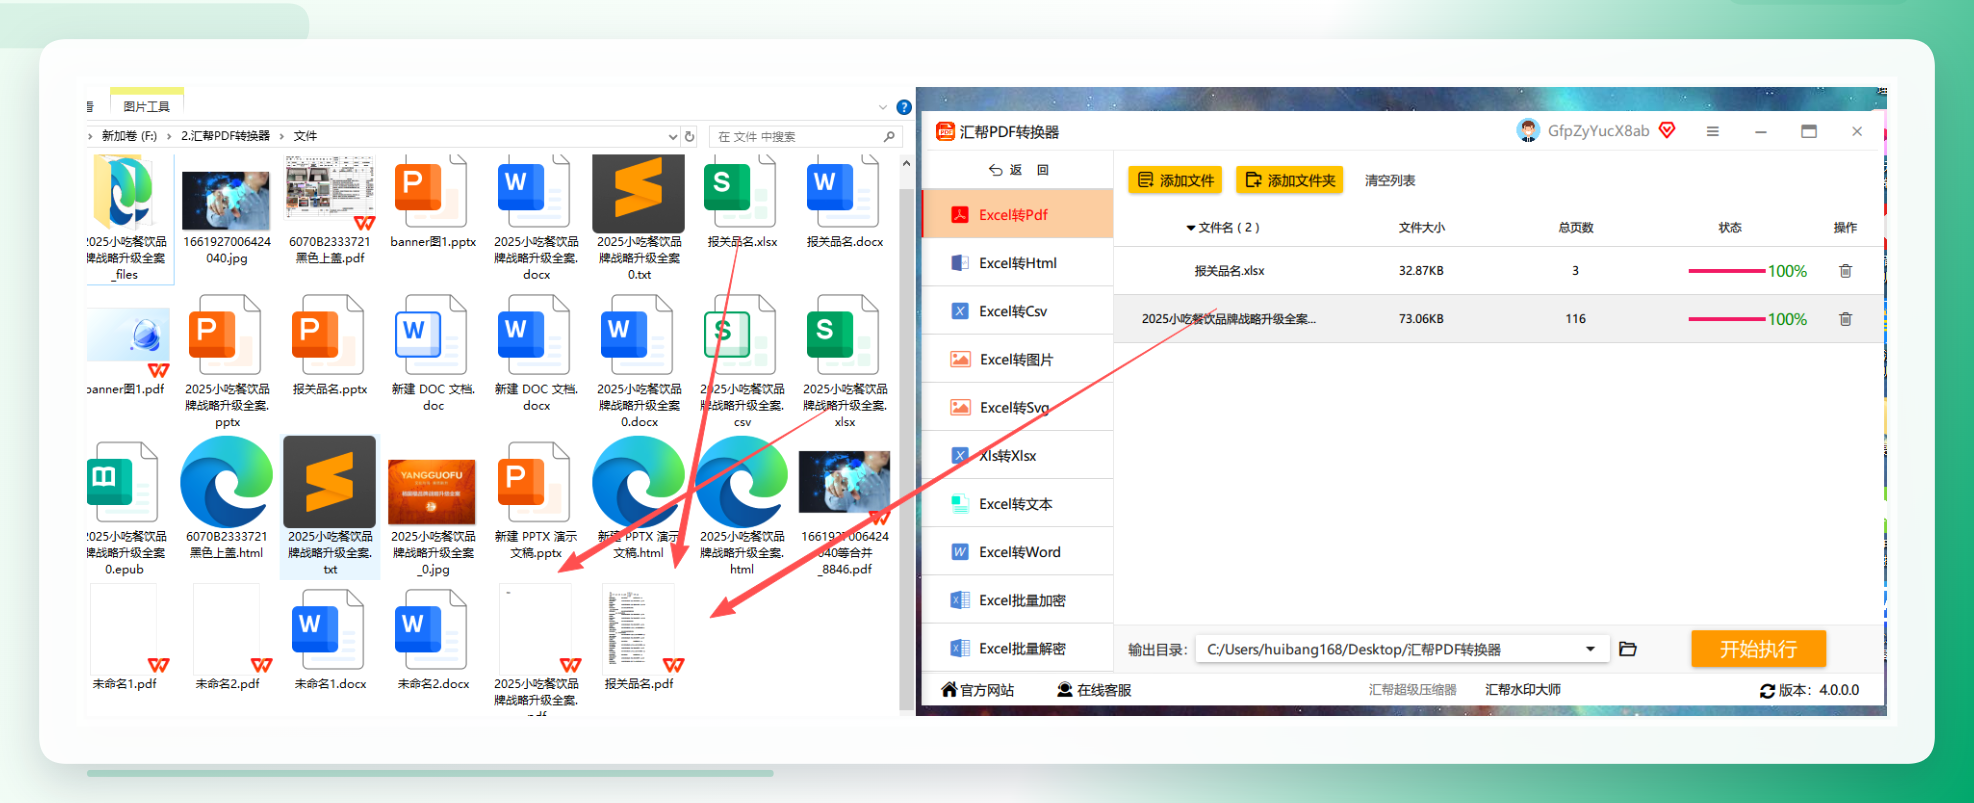Click the 文件大小 column header
The width and height of the screenshot is (1974, 803).
[1421, 228]
